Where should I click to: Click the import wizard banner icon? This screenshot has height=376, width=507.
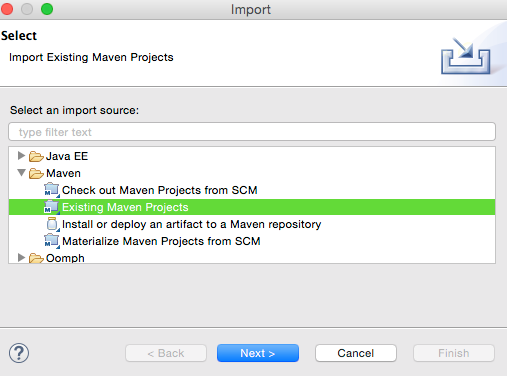(x=466, y=56)
